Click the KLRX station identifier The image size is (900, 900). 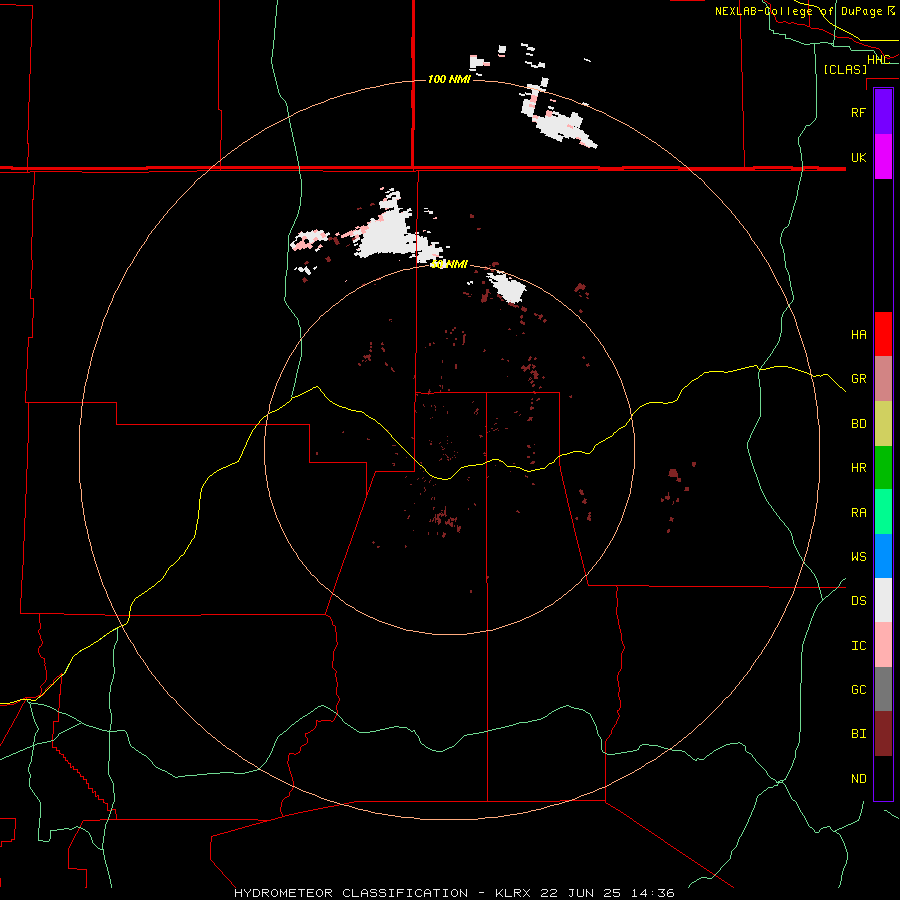513,893
